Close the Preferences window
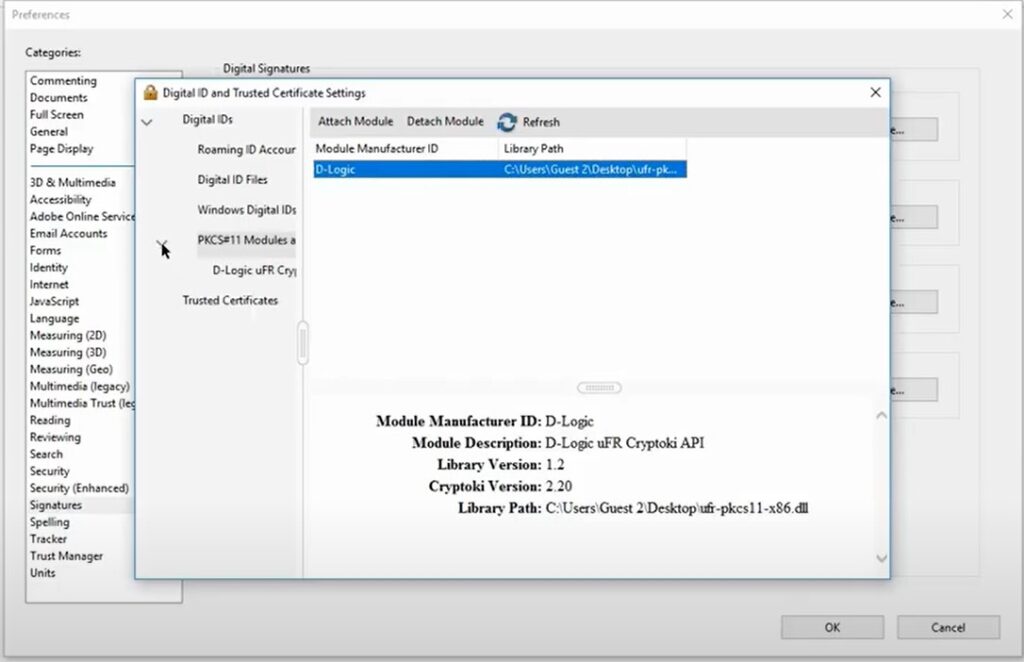 [x=1007, y=14]
